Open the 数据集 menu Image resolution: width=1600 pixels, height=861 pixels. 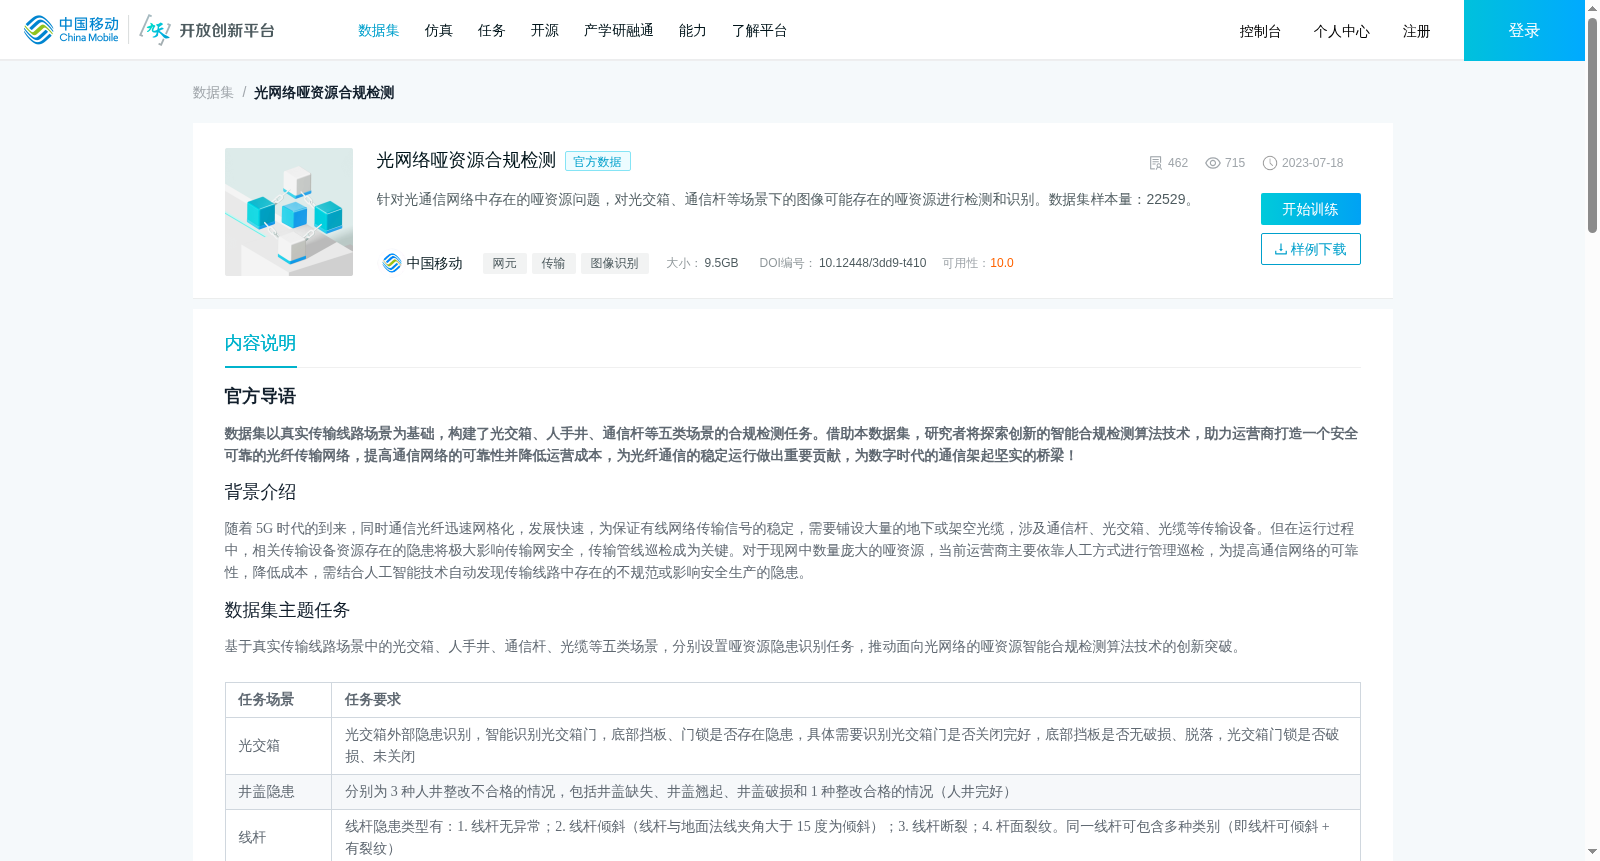pyautogui.click(x=379, y=31)
